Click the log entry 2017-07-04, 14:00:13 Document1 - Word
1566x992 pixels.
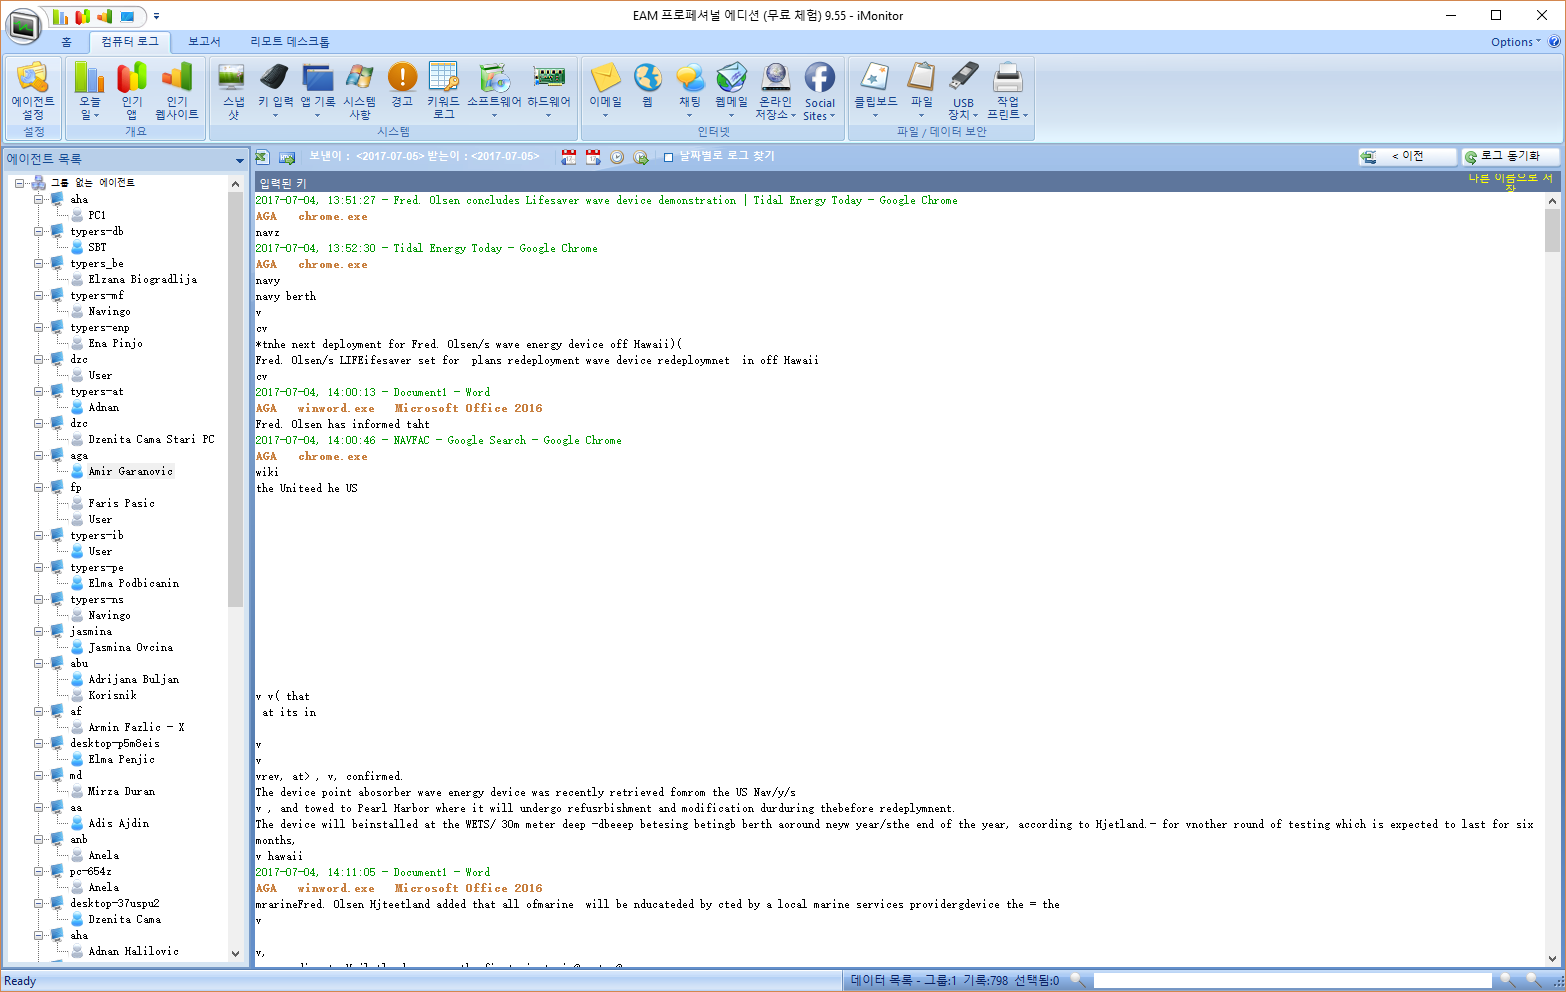(x=372, y=392)
